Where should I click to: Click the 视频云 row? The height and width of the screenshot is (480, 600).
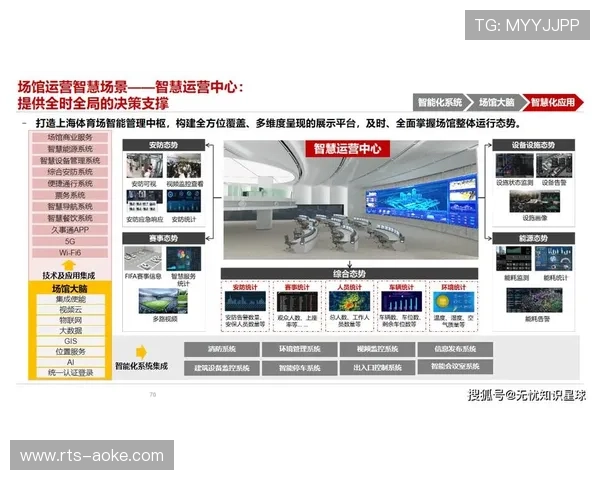(x=70, y=310)
